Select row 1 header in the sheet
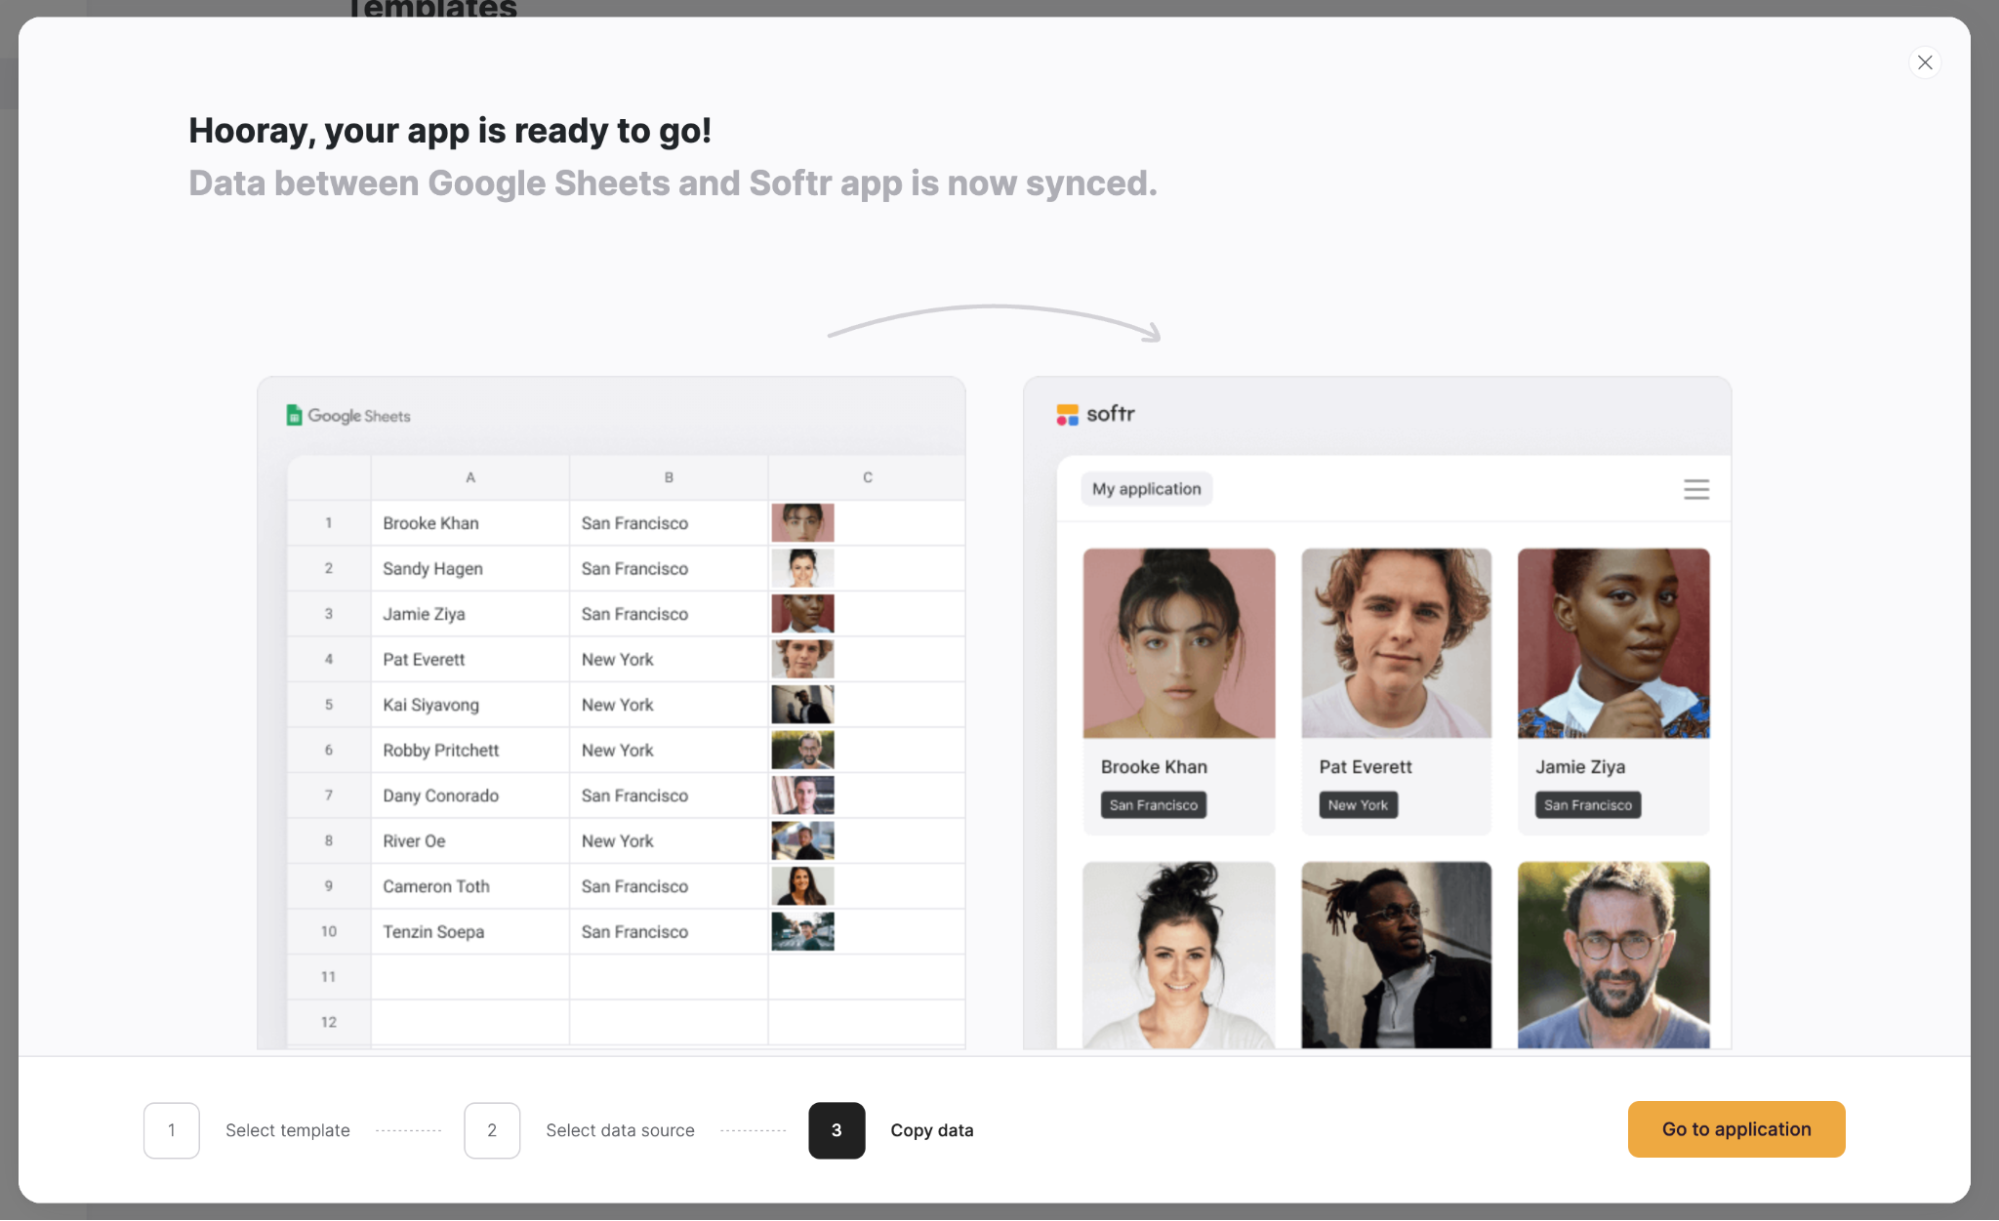The height and width of the screenshot is (1221, 1999). (x=328, y=523)
